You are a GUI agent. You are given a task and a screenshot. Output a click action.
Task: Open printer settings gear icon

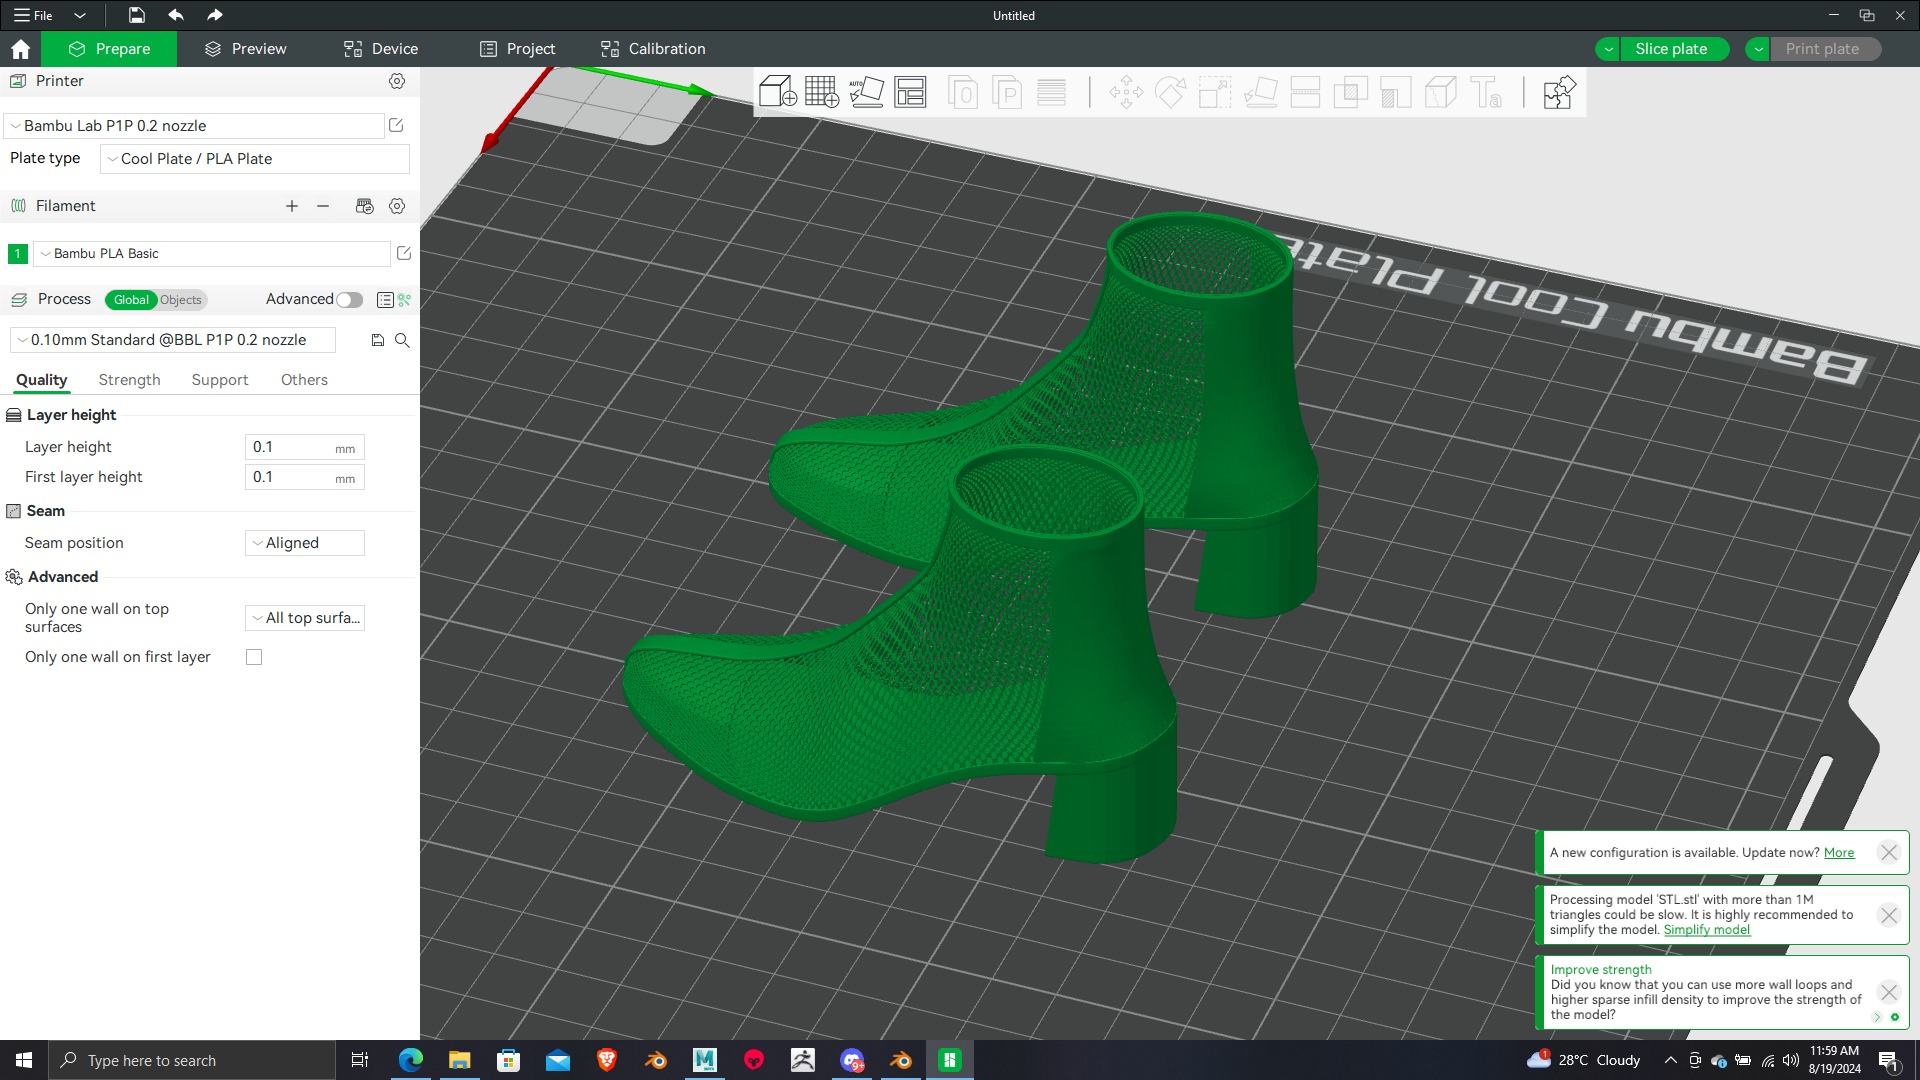(x=397, y=81)
